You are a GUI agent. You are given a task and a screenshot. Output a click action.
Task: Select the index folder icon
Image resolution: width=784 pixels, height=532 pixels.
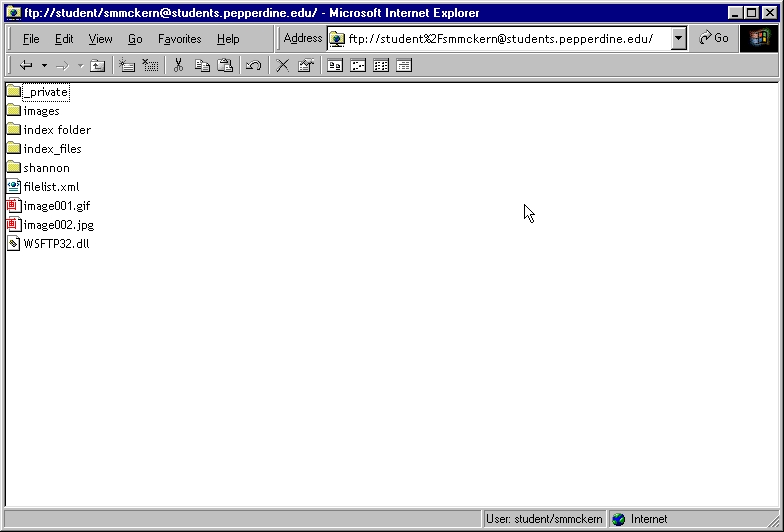click(14, 130)
